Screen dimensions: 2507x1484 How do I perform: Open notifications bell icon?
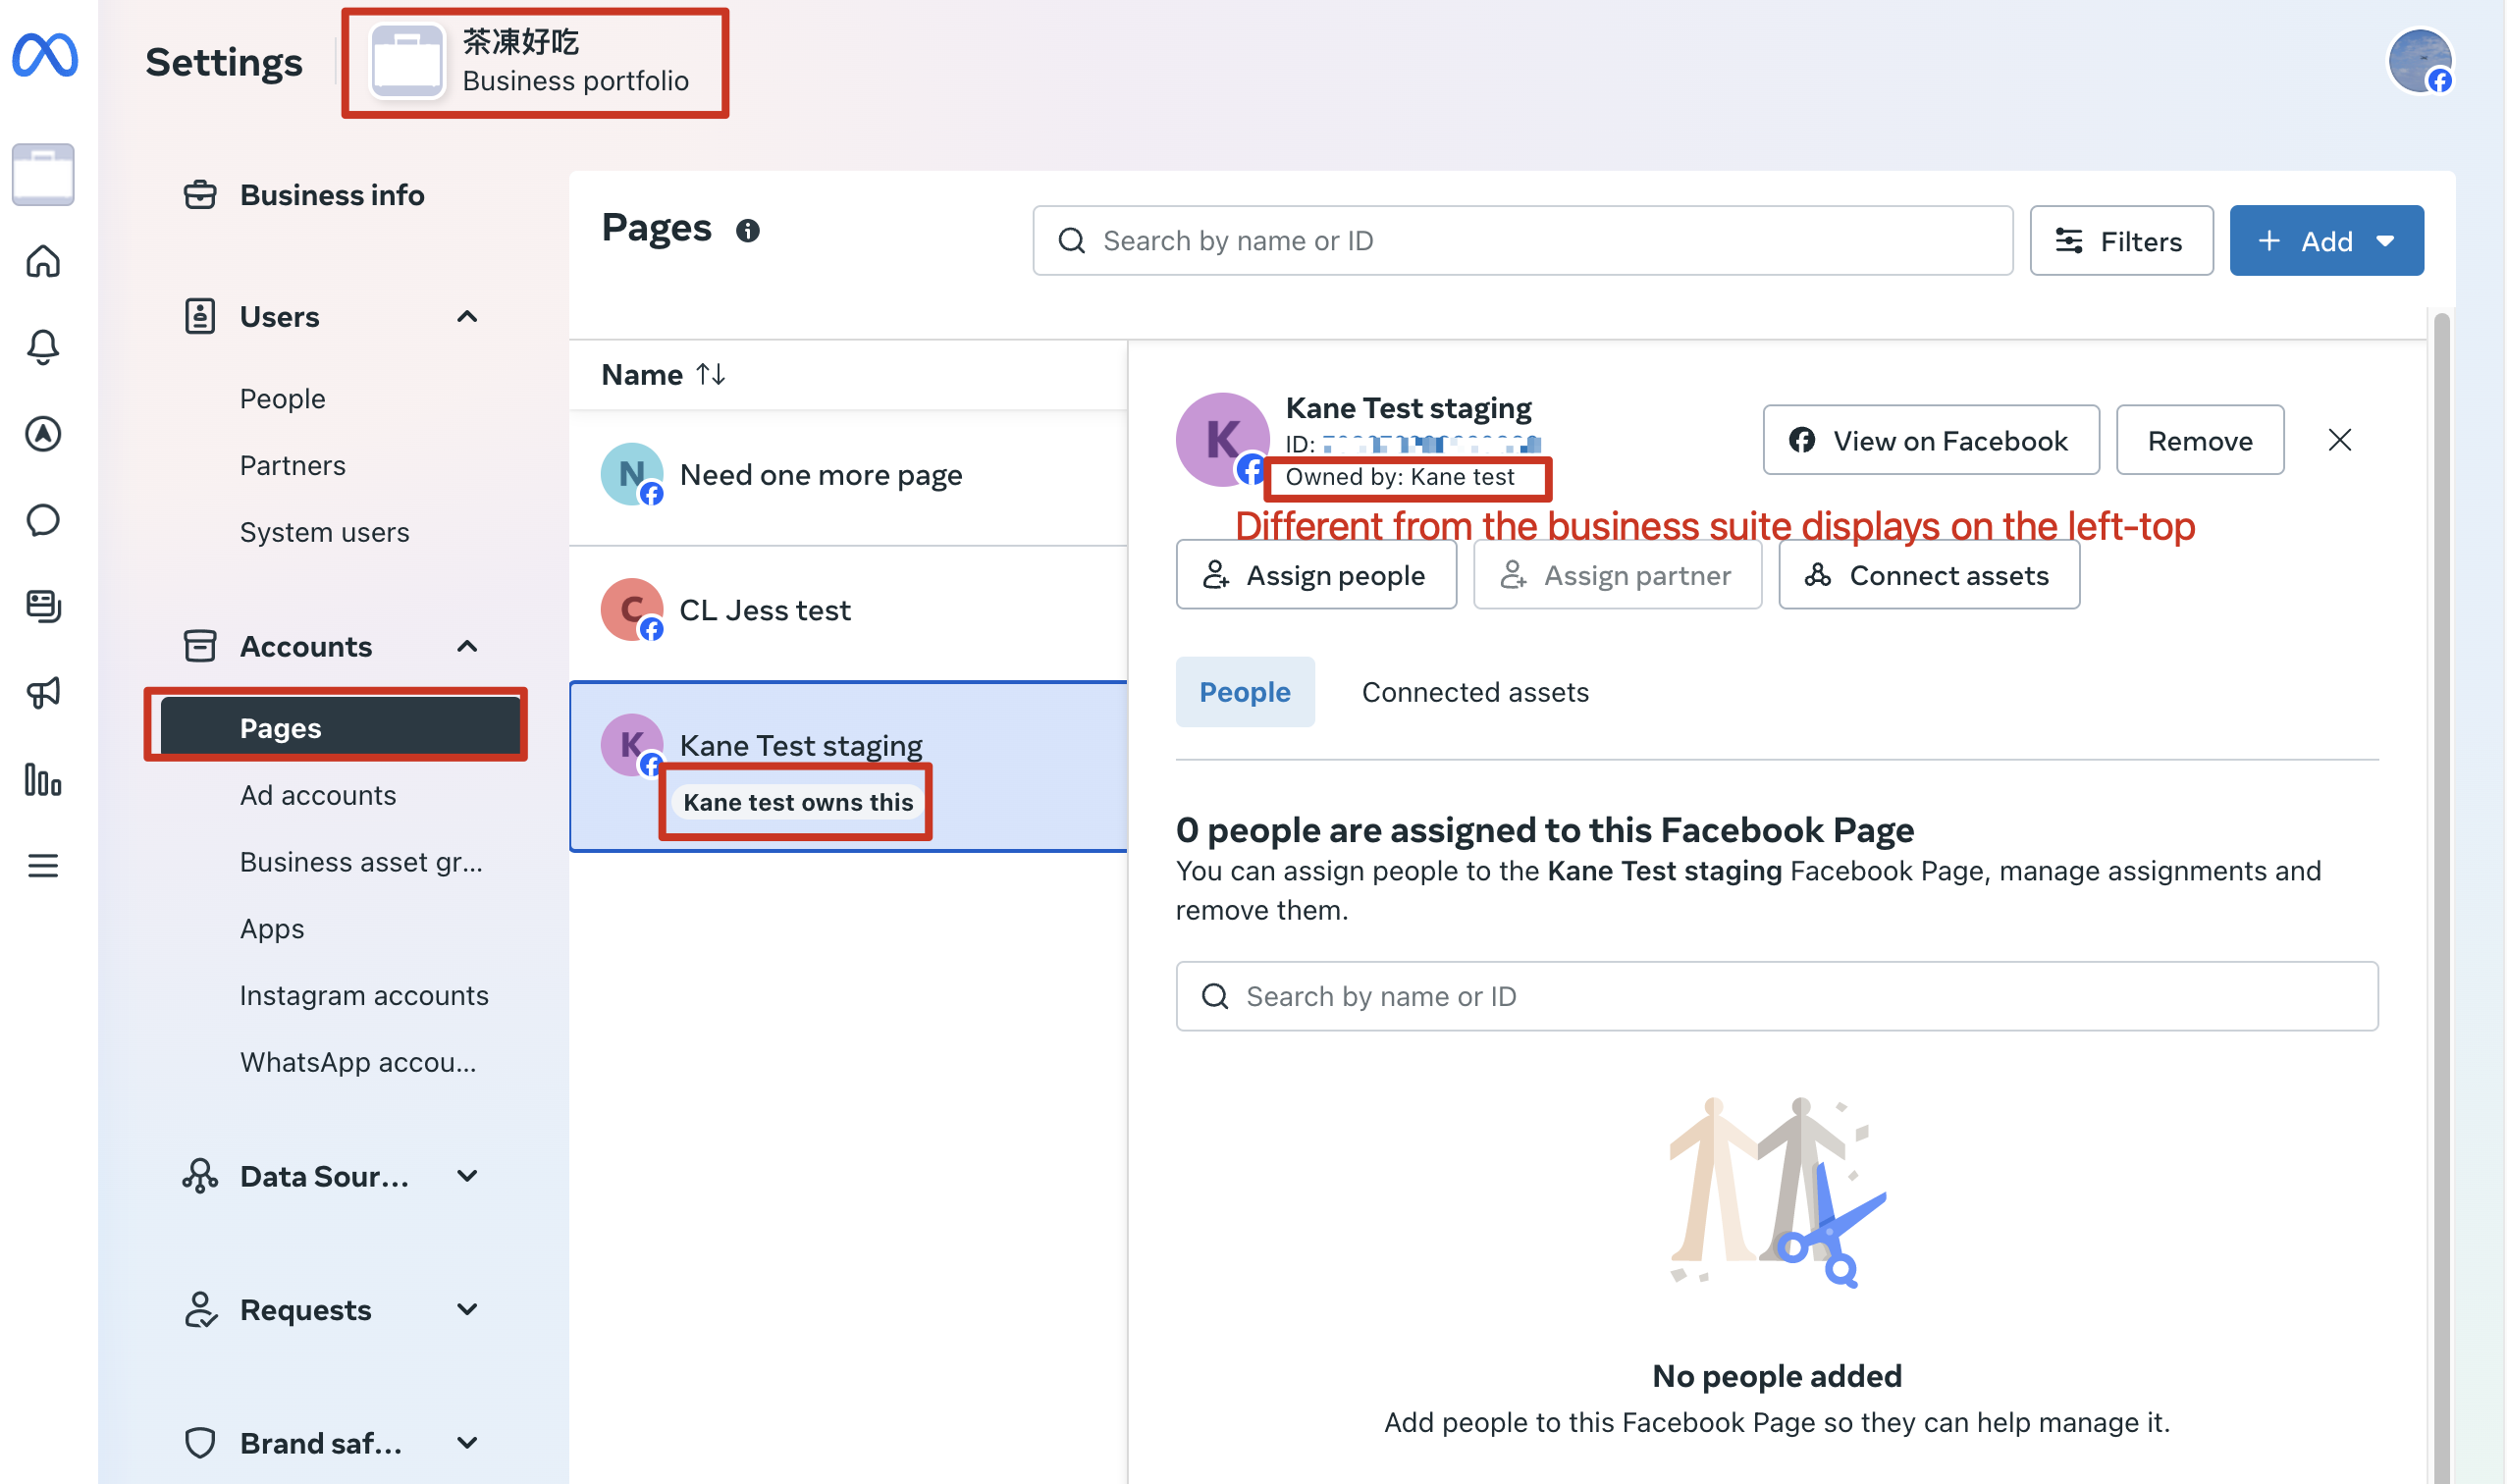point(43,347)
